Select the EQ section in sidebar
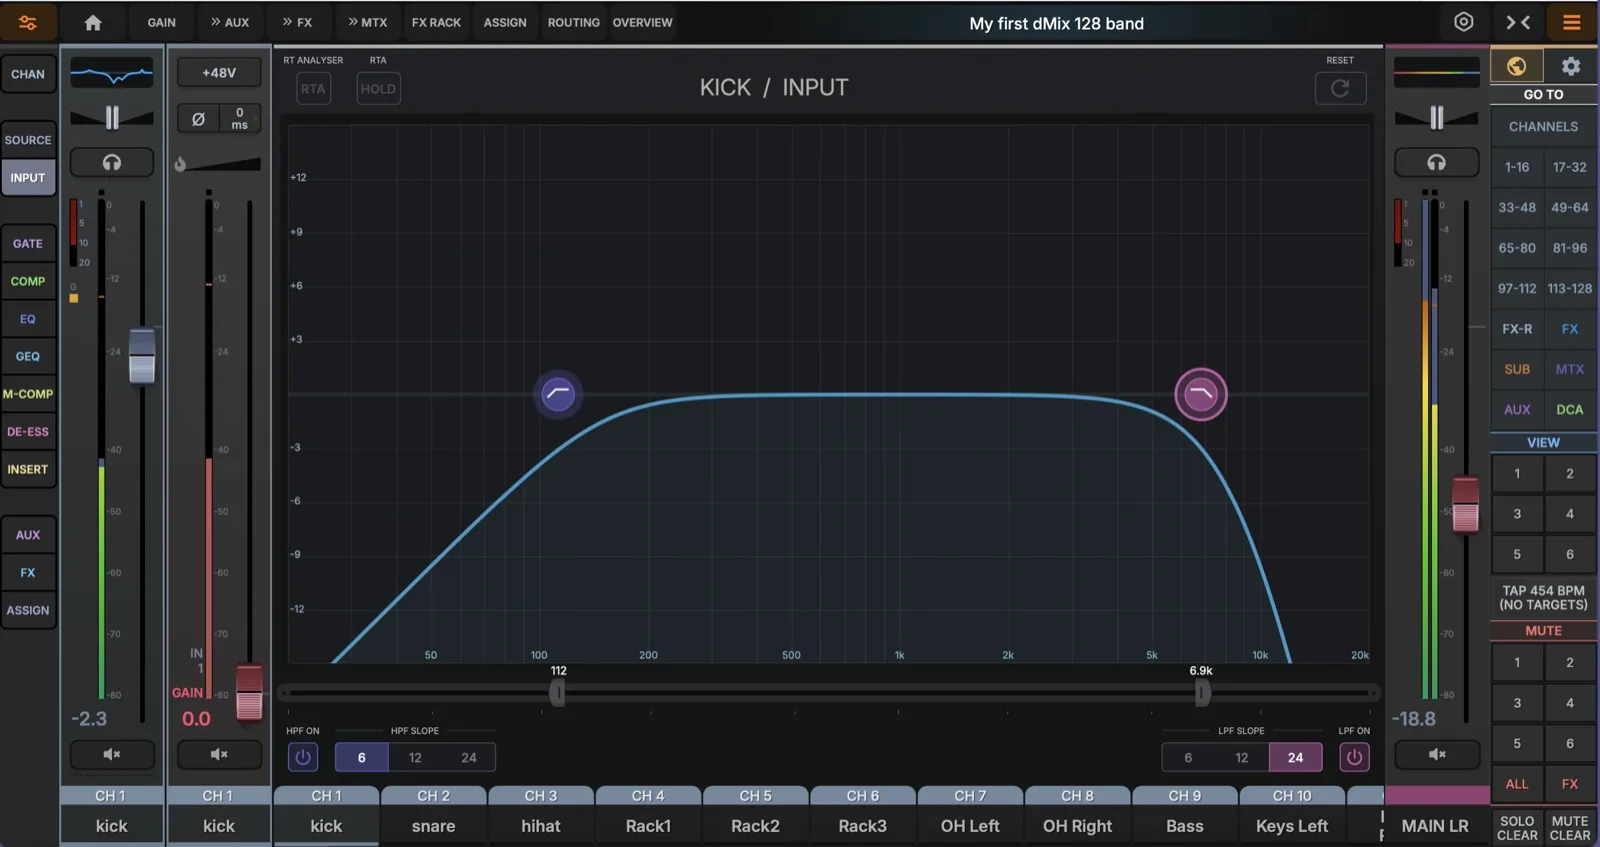Image resolution: width=1600 pixels, height=847 pixels. [x=28, y=319]
